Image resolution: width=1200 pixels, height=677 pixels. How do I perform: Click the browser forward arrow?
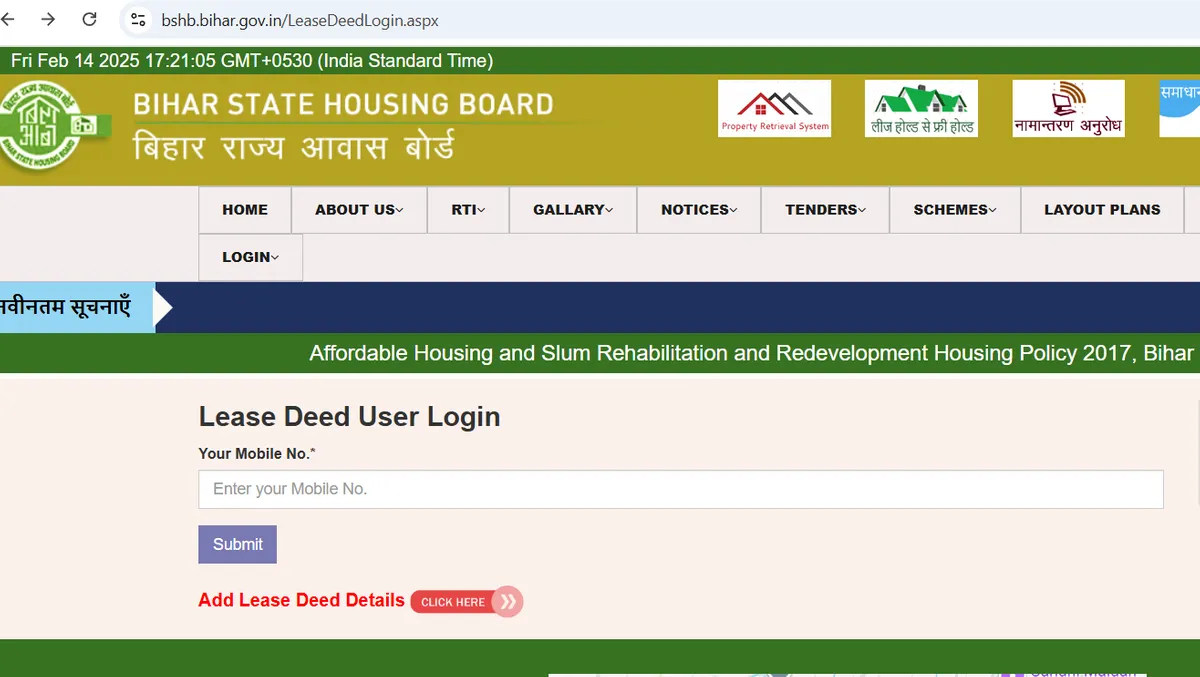coord(48,19)
